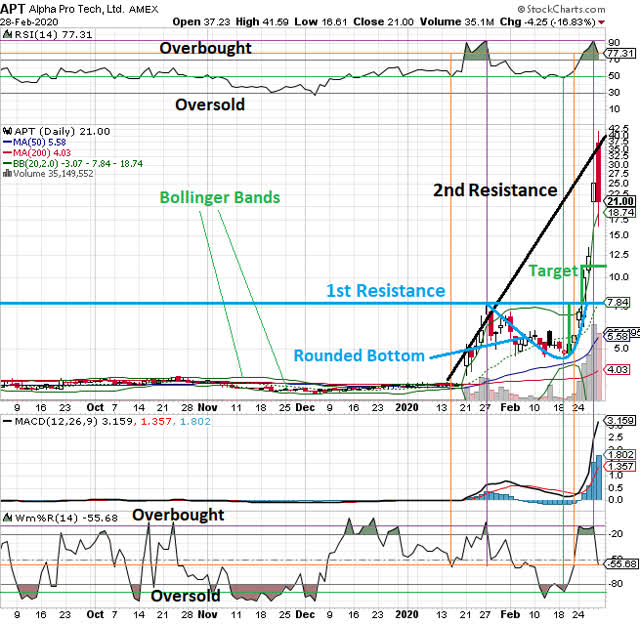Click the tall red last candlestick in the price panel
Screen dimensions: 640x624
[598, 171]
